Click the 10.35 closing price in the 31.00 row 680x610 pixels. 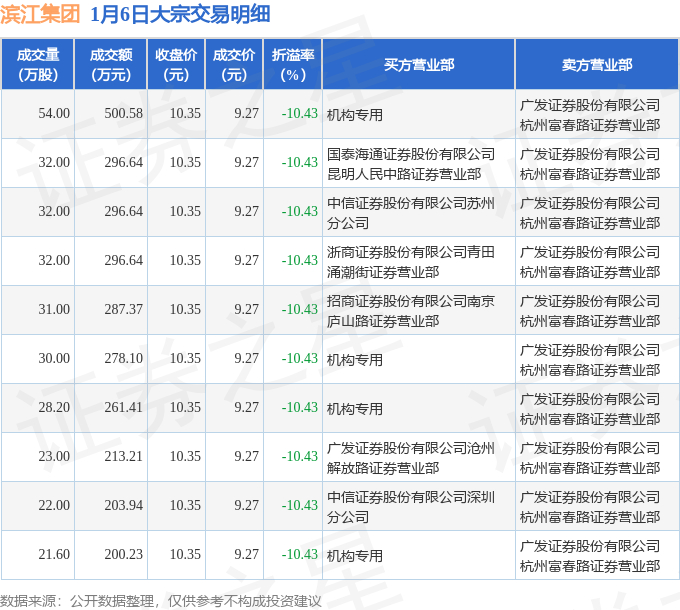185,310
